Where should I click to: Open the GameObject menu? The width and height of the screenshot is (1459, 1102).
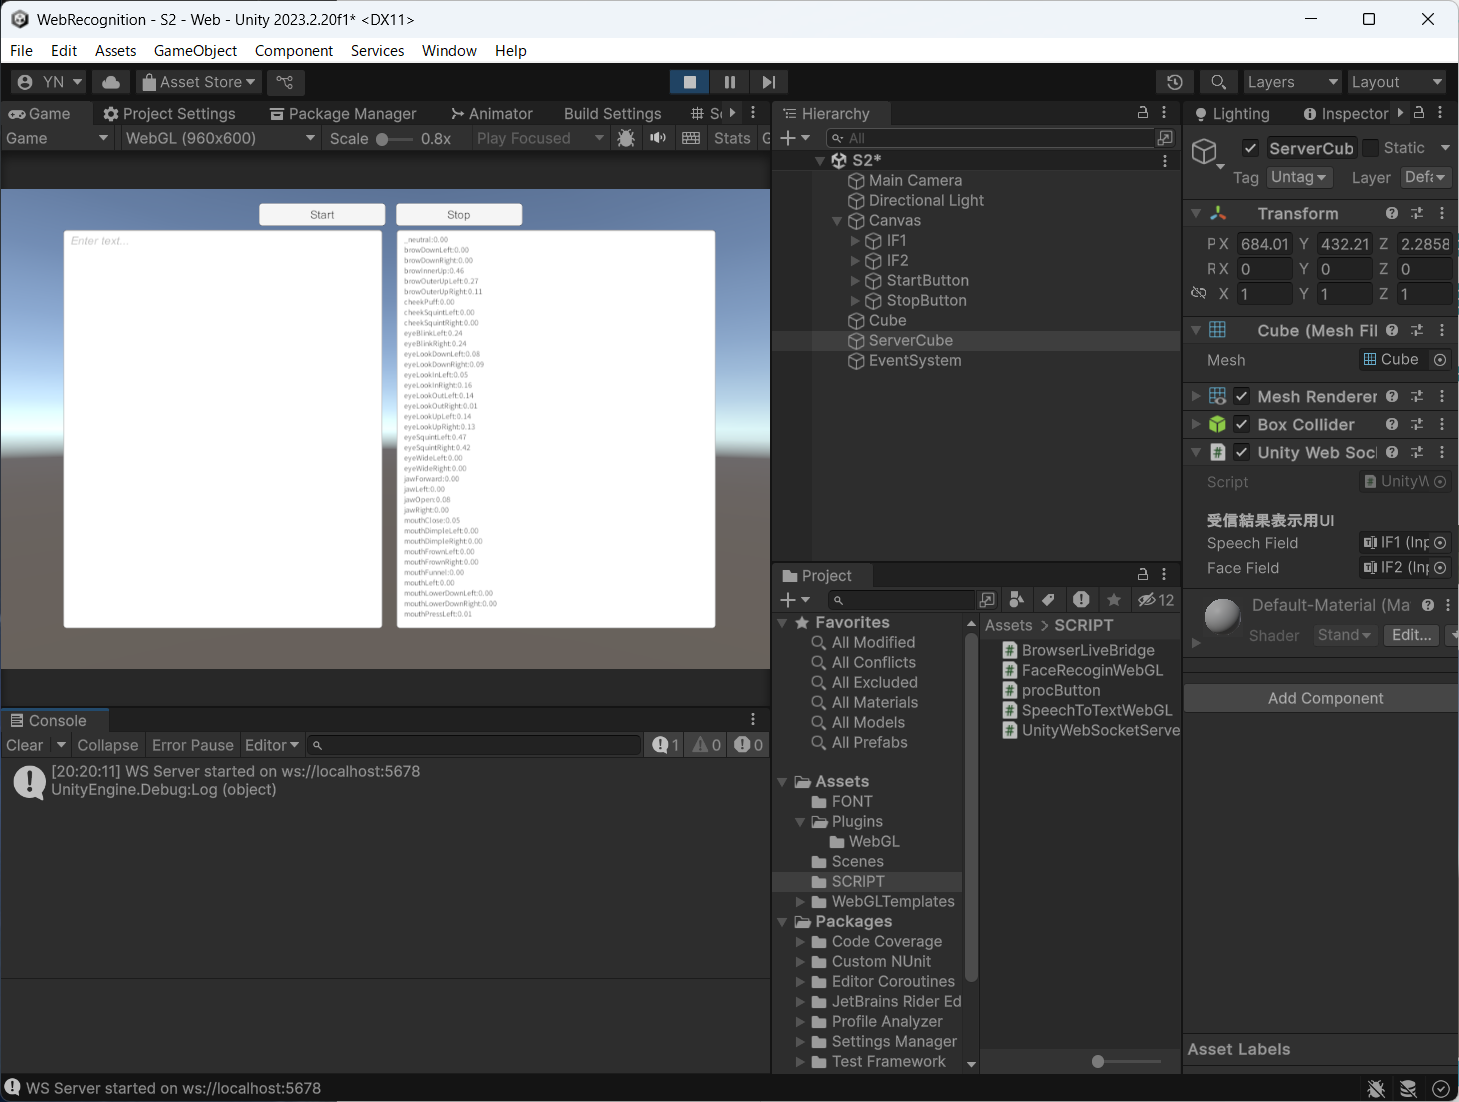pyautogui.click(x=195, y=51)
